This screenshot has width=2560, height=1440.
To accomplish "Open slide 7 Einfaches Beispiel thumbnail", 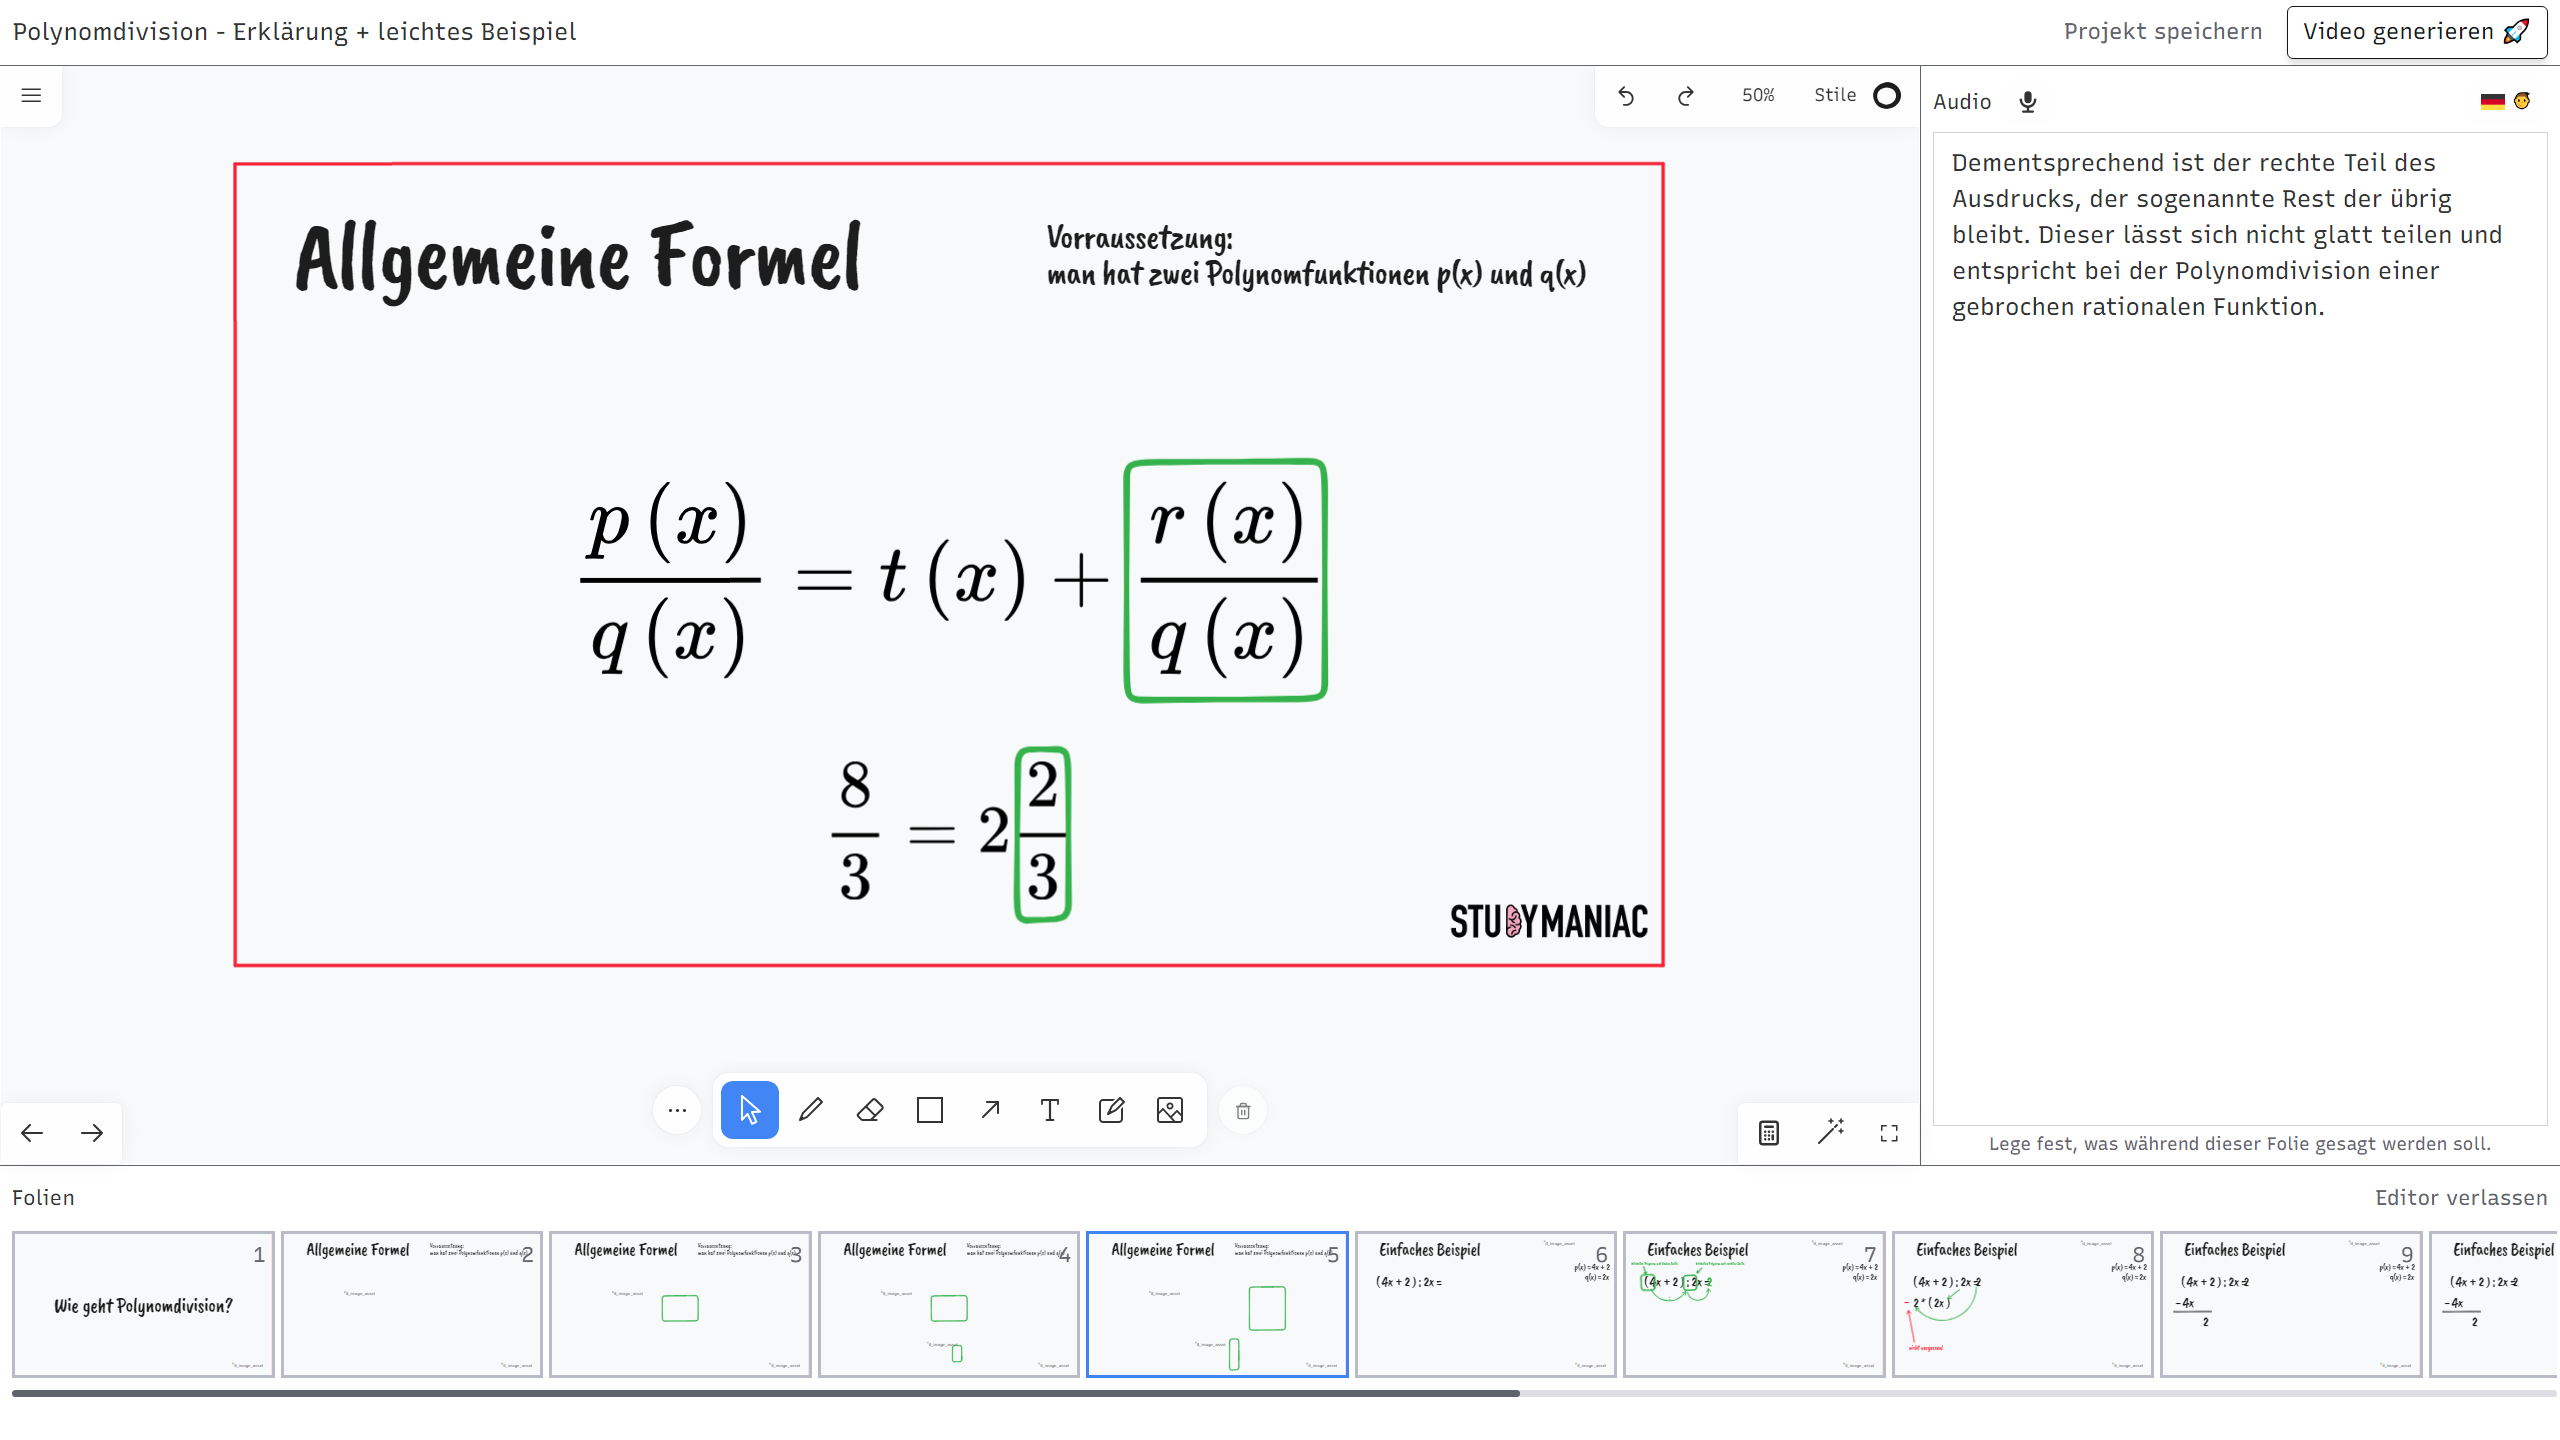I will tap(1754, 1304).
